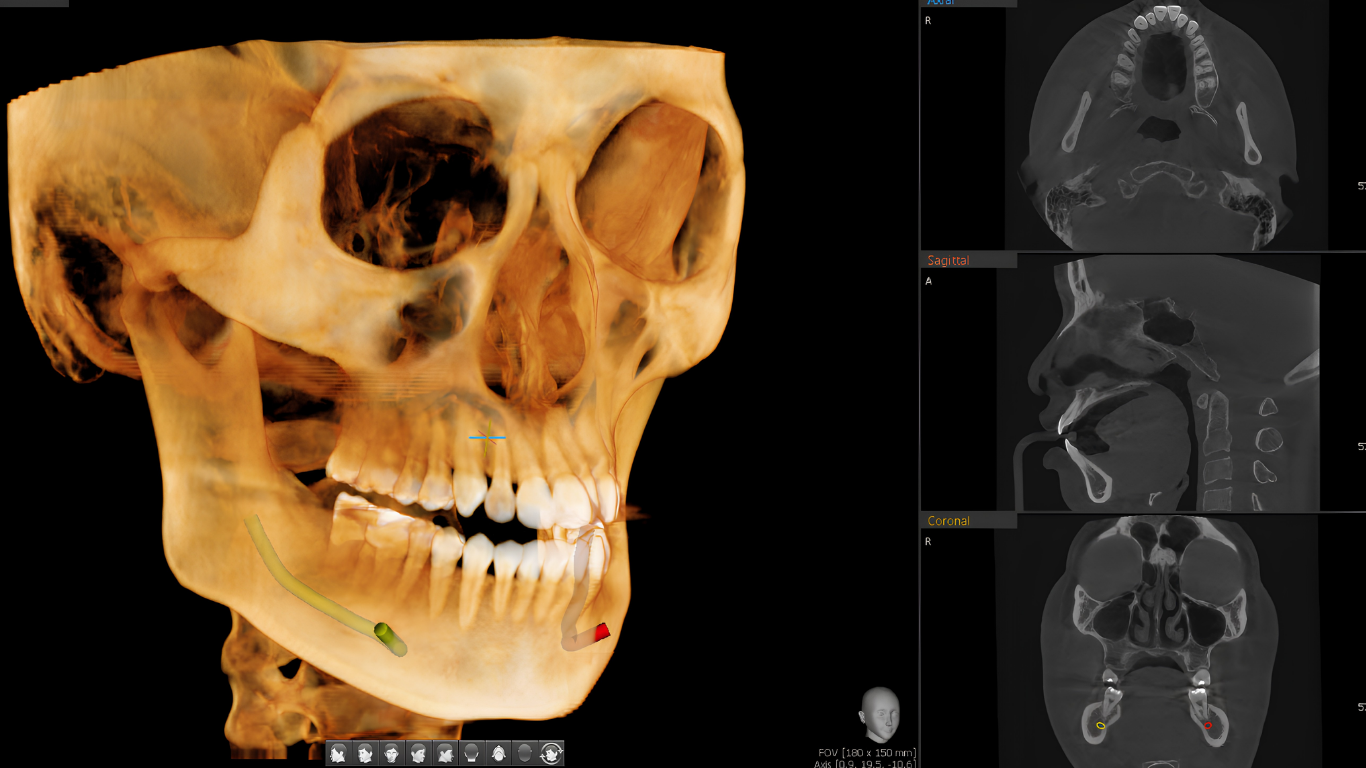Click the A orientation label in sagittal view
The height and width of the screenshot is (768, 1366).
928,281
